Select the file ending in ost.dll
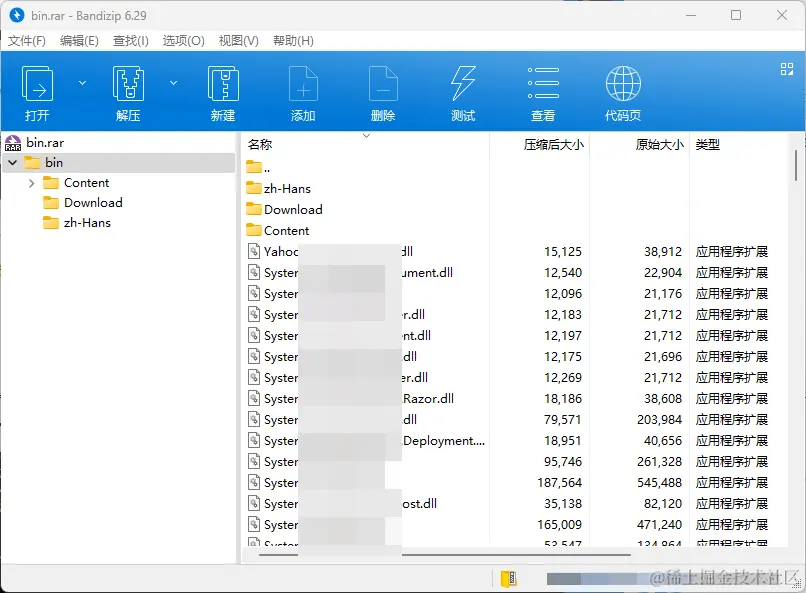The width and height of the screenshot is (806, 593). click(x=514, y=504)
